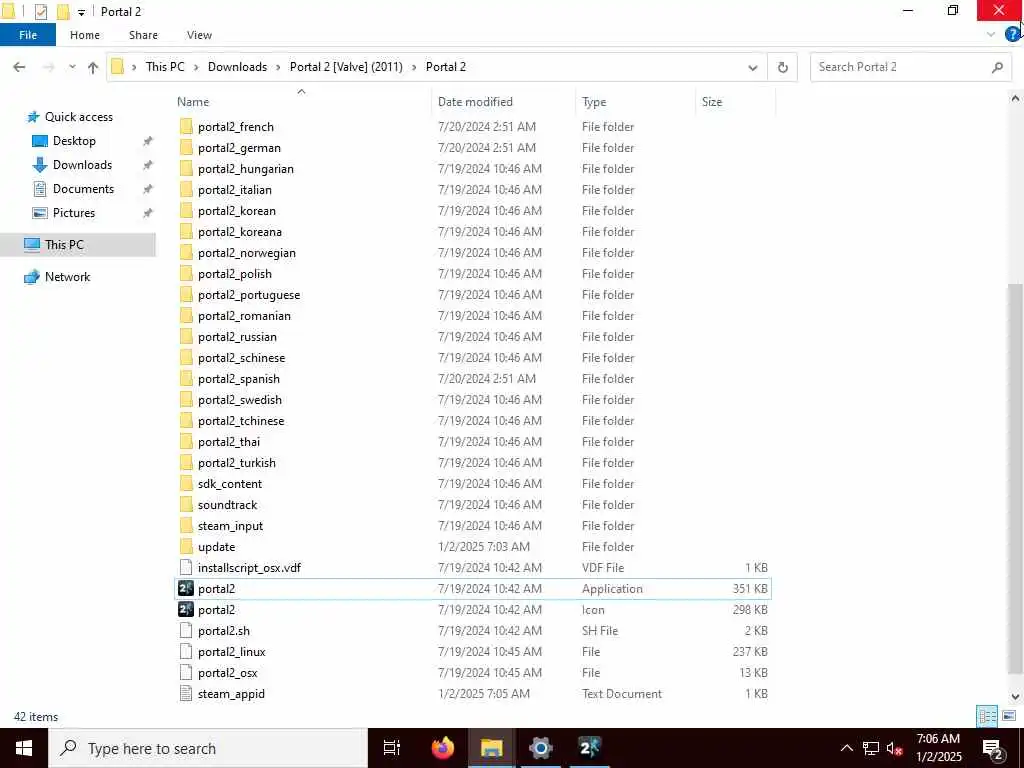Open Task View on the taskbar
This screenshot has width=1024, height=768.
pos(392,748)
